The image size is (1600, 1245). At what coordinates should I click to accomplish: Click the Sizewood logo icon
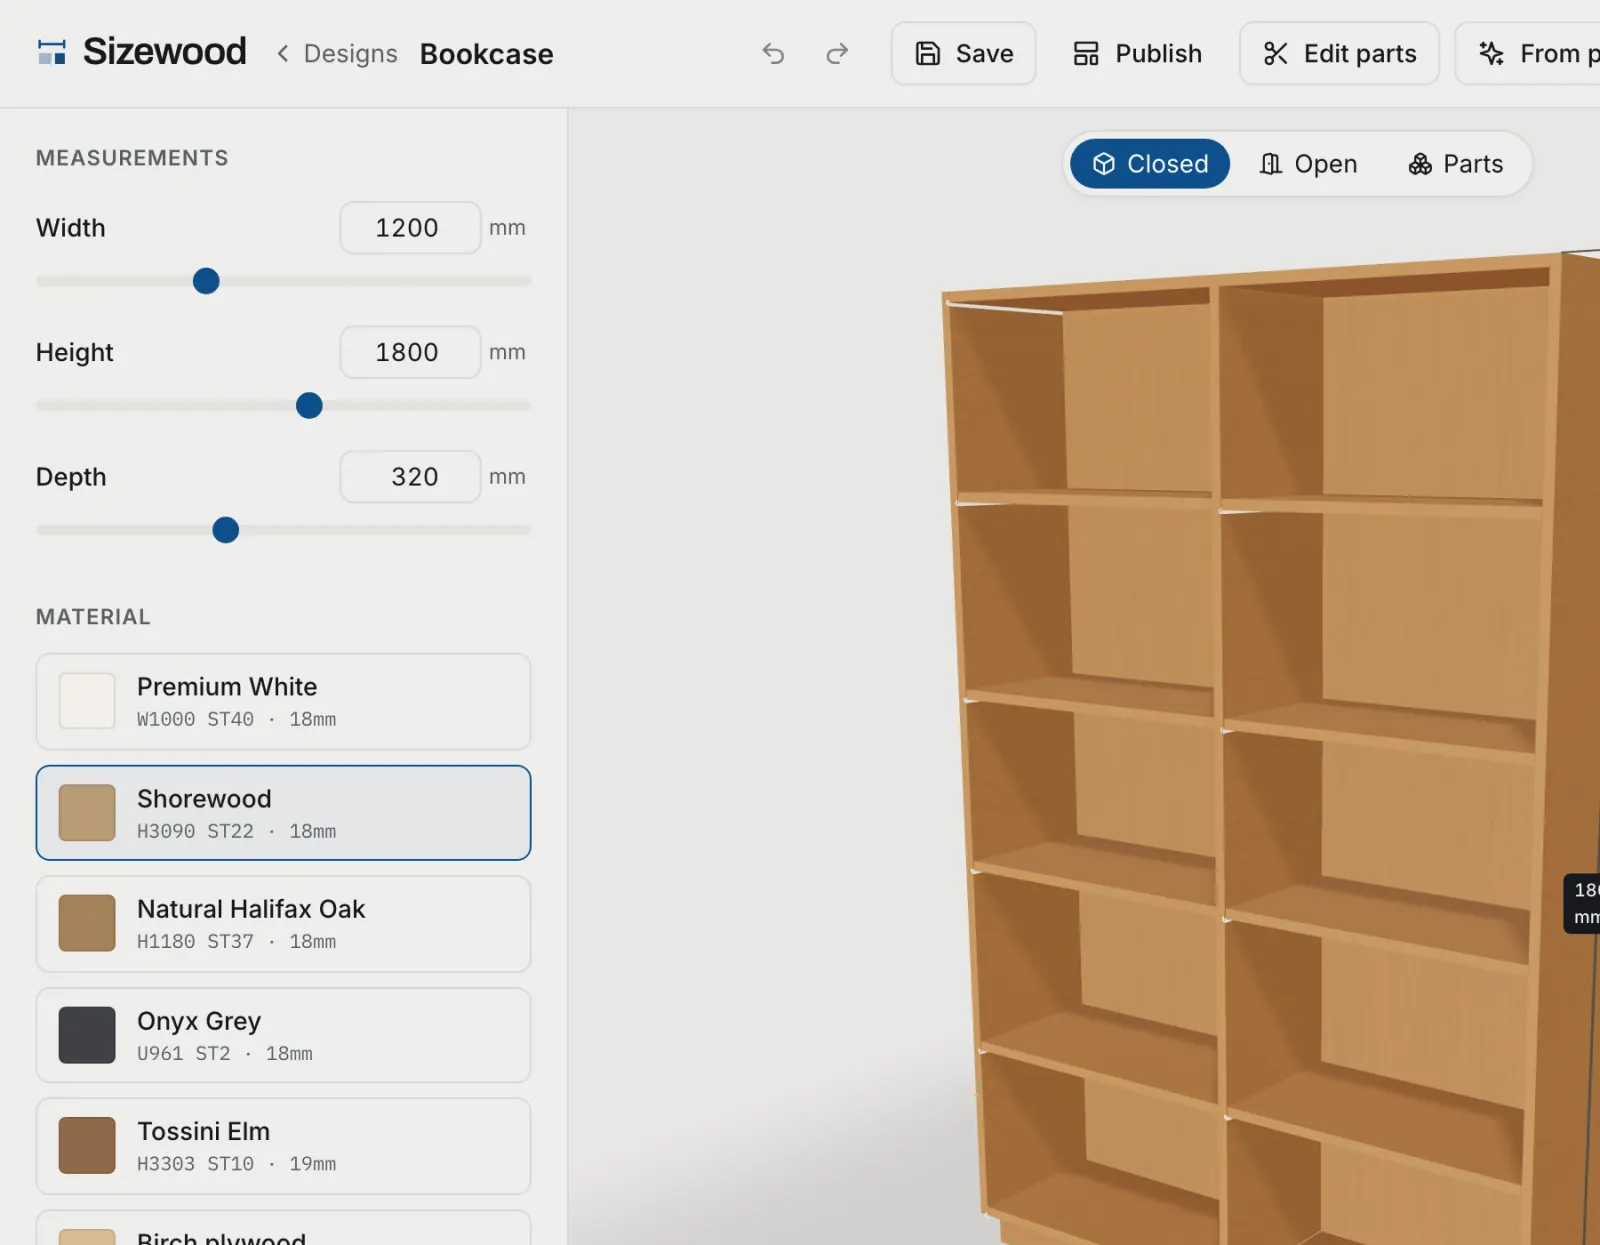(52, 52)
